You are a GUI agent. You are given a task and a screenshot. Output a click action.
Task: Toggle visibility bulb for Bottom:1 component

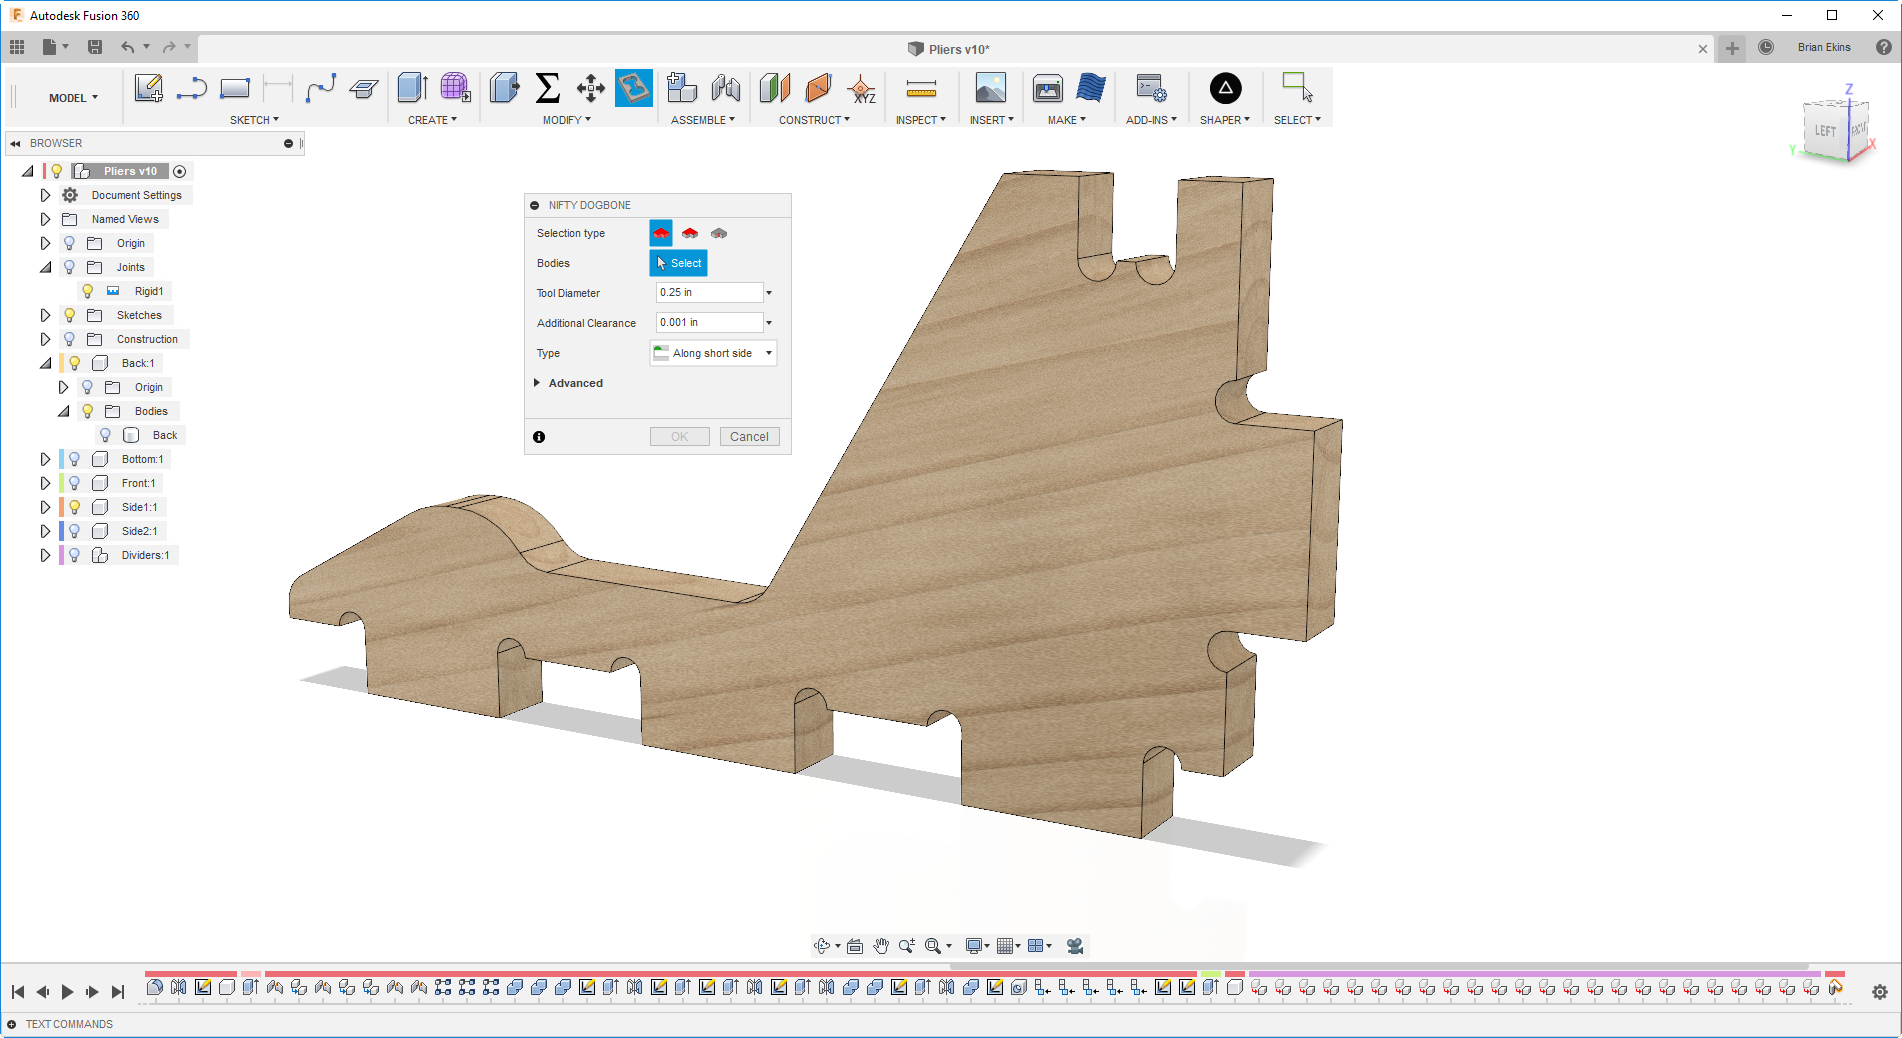[74, 459]
